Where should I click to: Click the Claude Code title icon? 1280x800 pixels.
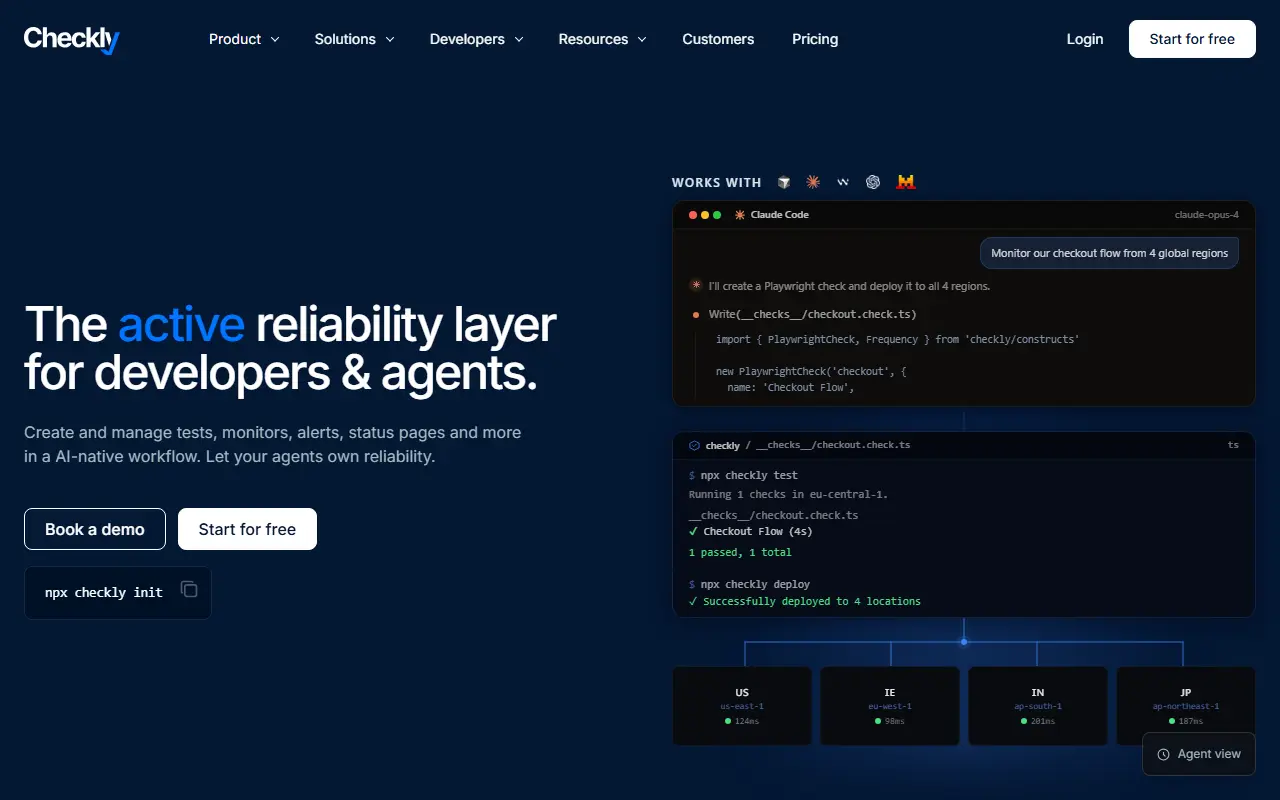(740, 215)
